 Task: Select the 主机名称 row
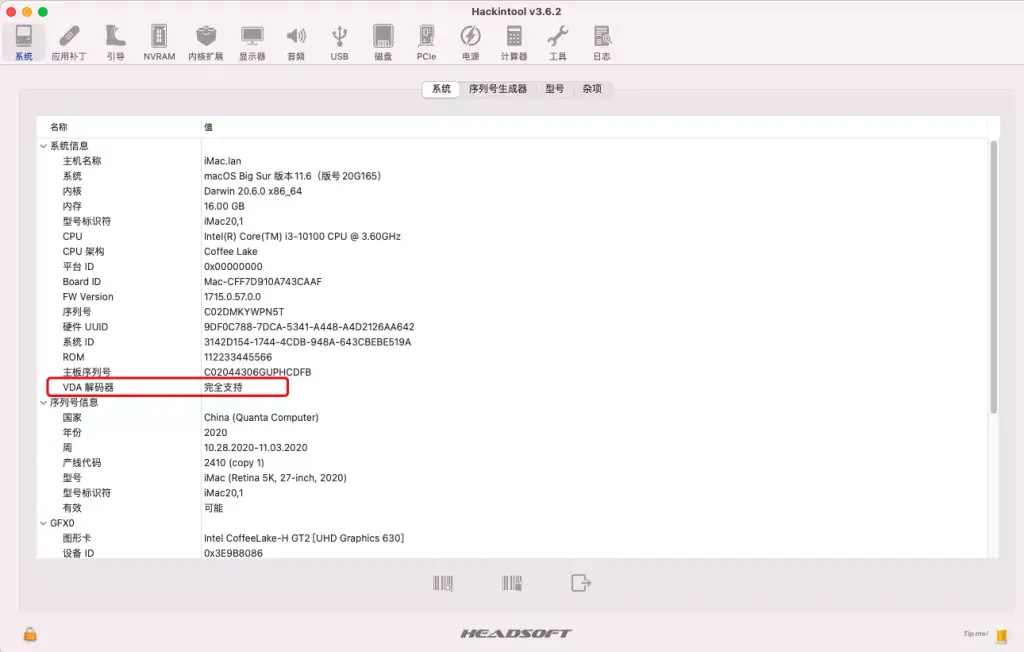pos(513,161)
